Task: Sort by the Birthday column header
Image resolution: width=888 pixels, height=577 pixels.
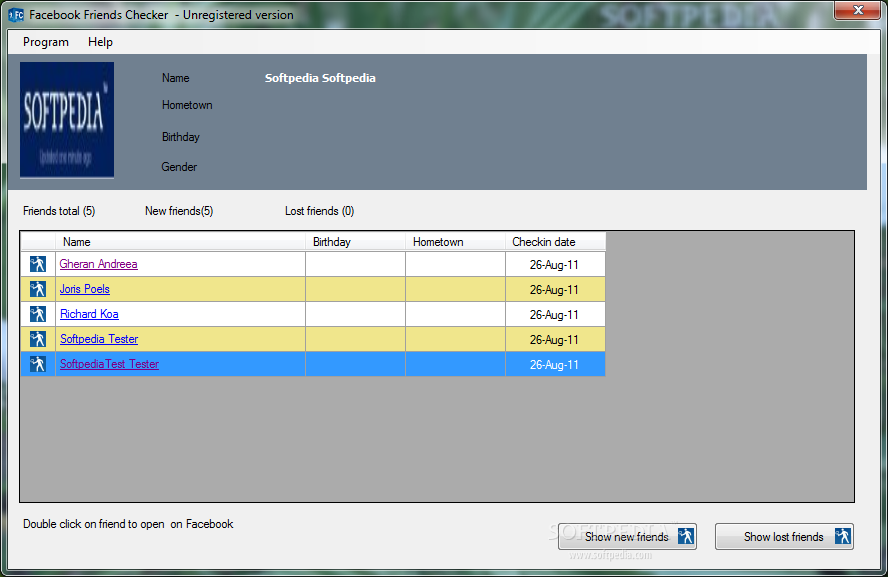Action: [355, 242]
